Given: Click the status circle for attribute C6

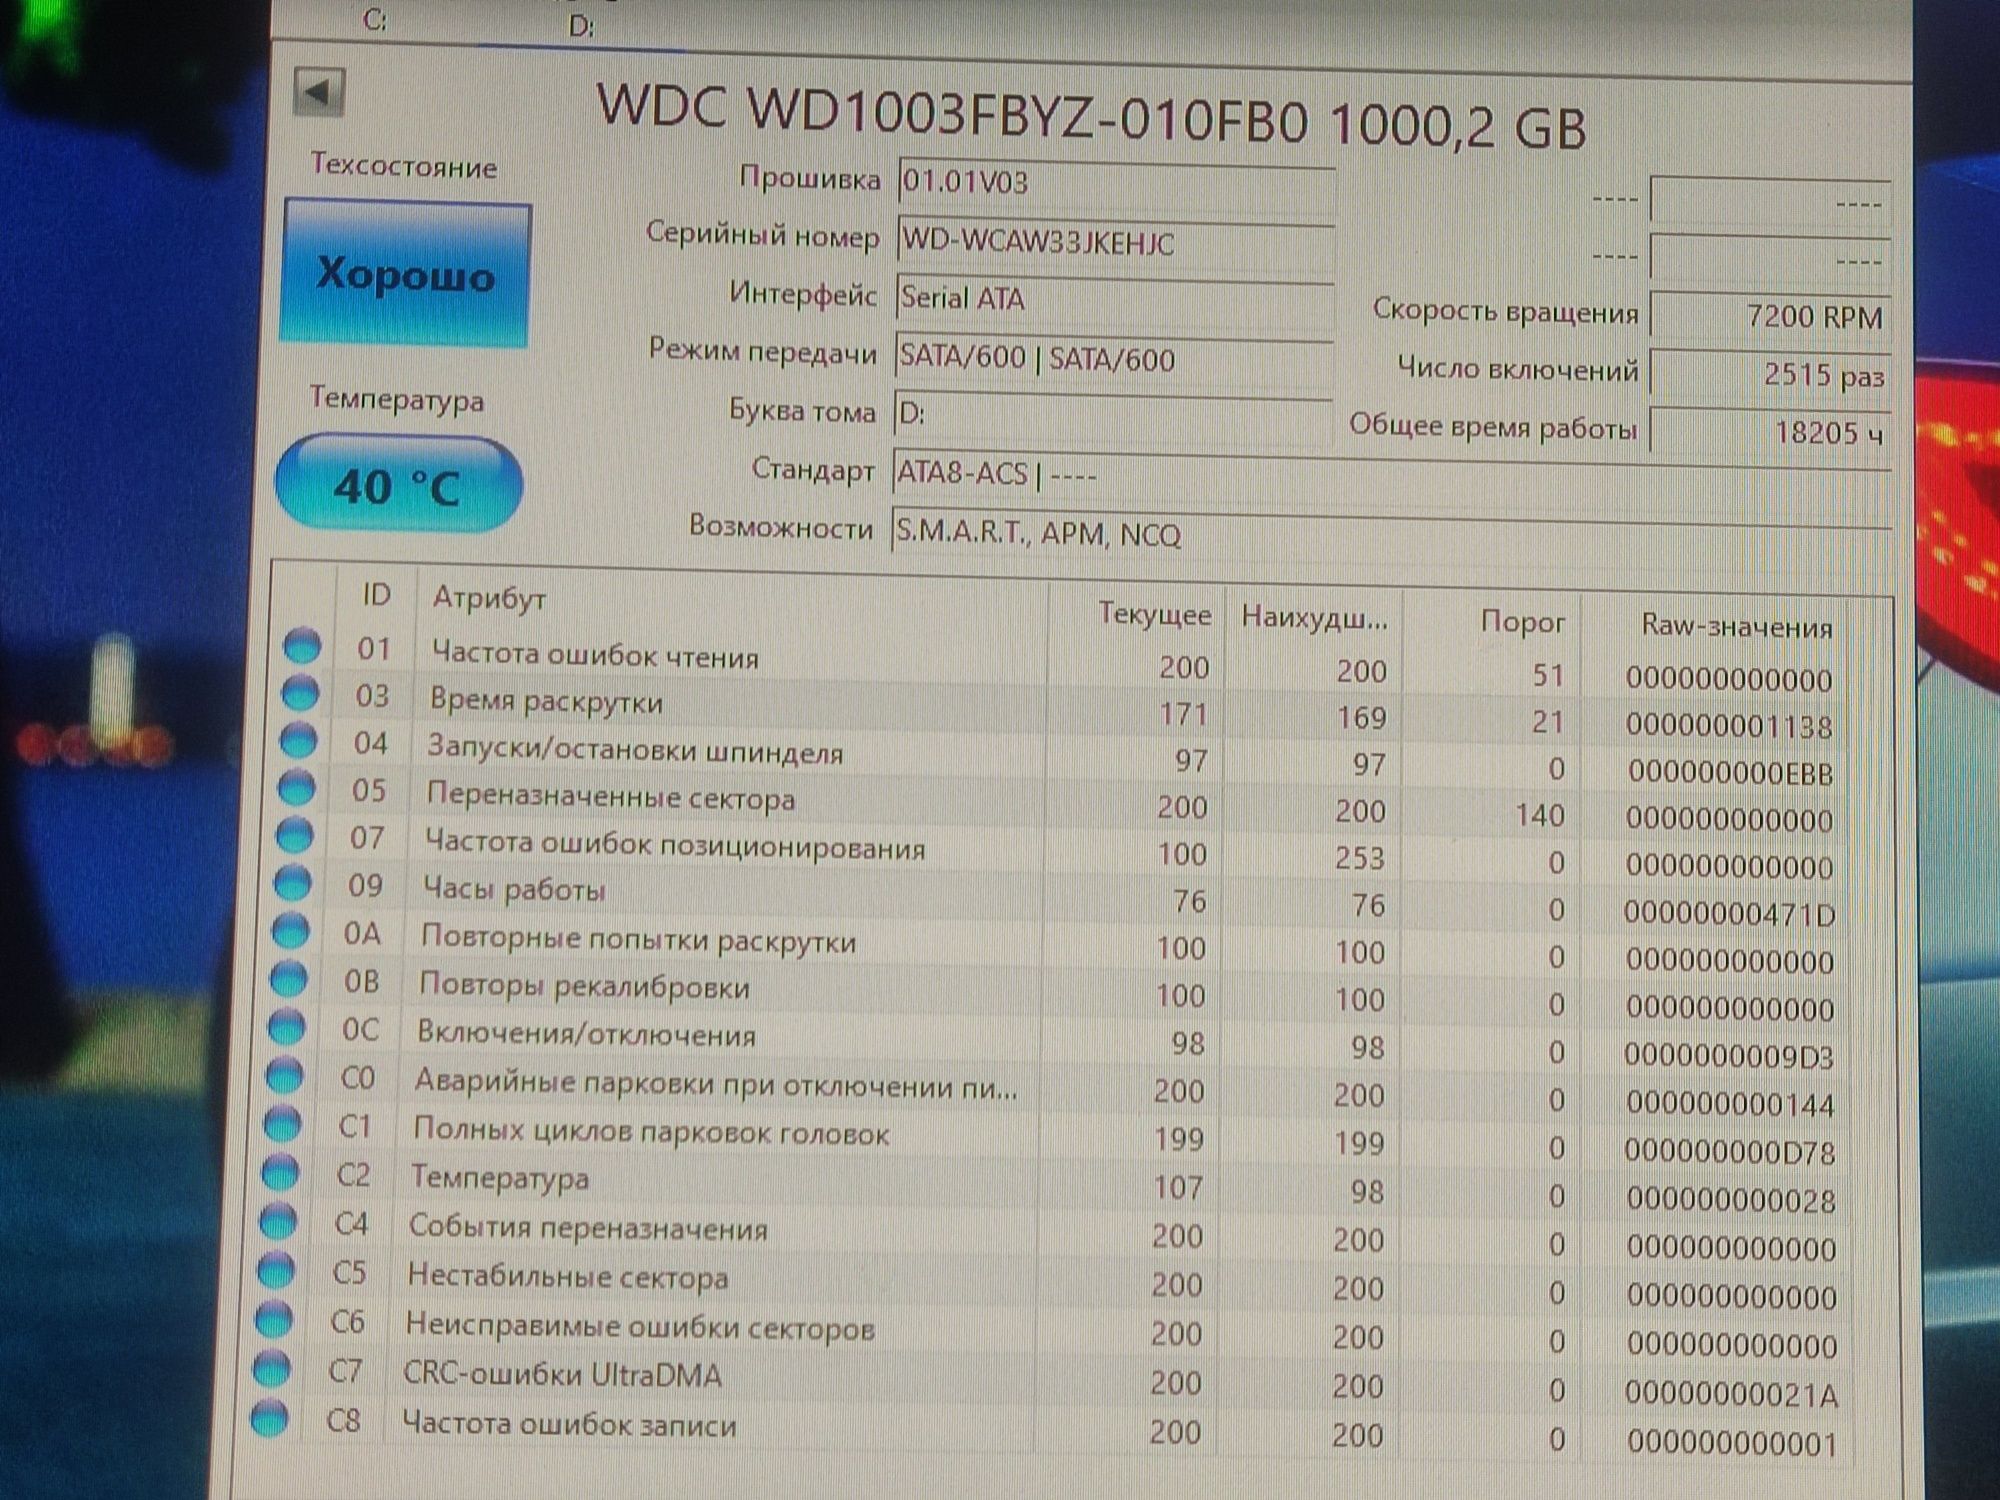Looking at the screenshot, I should coord(275,1318).
